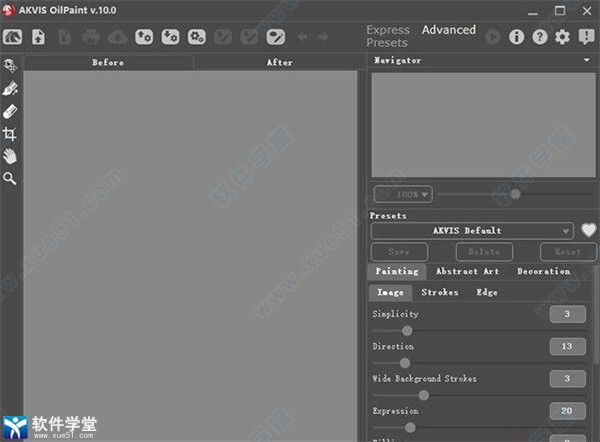Open the Abstract Art tab
This screenshot has height=442, width=600.
pos(468,271)
